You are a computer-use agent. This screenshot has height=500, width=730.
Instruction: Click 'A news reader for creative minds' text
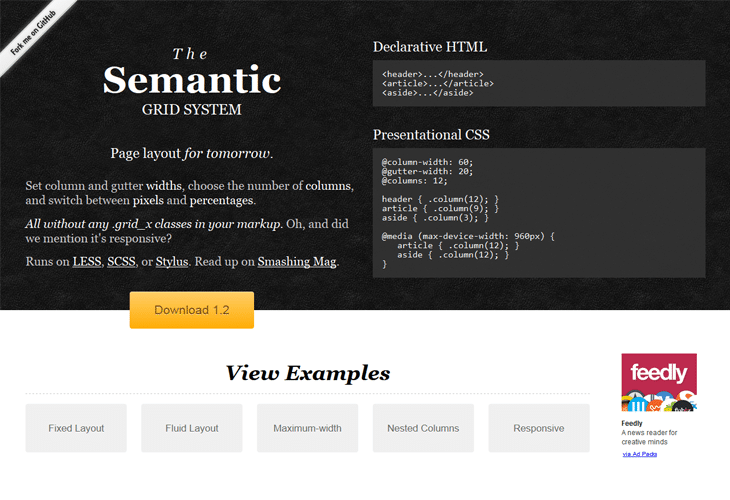(x=649, y=437)
